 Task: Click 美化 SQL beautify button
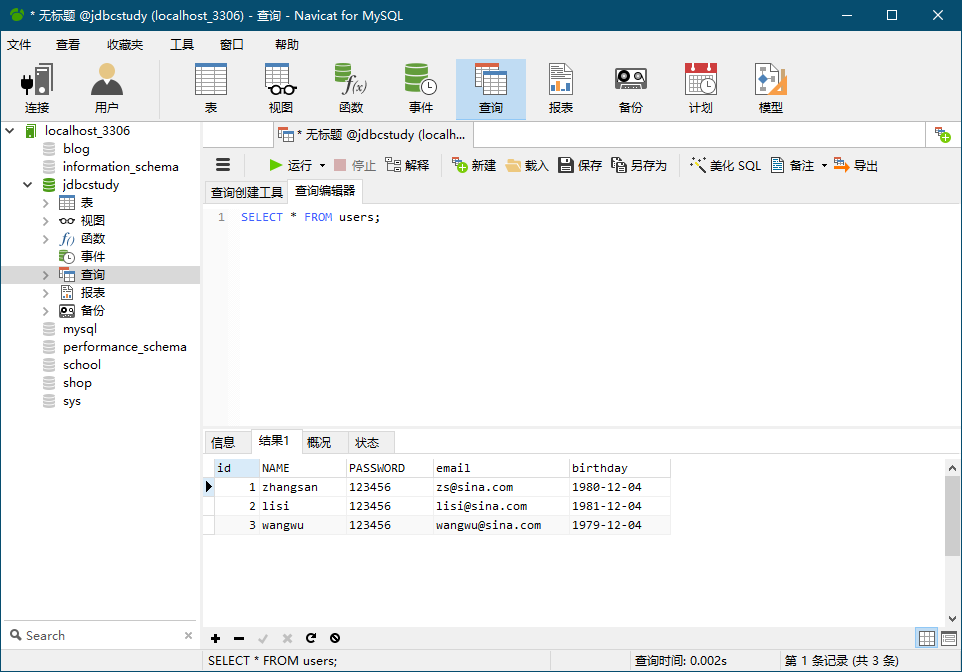(725, 165)
